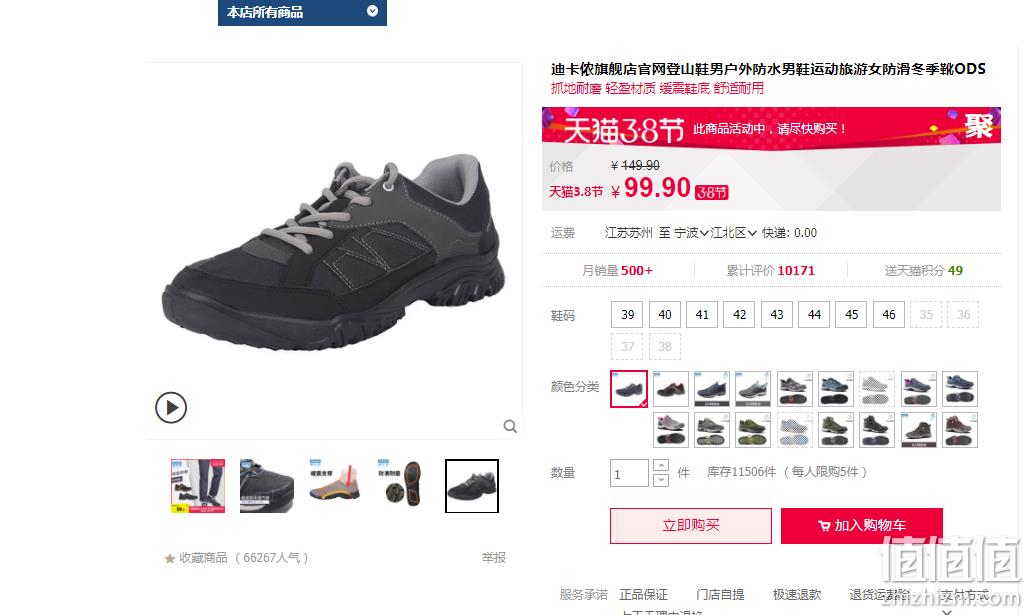Select the selected black shoe color swatch

[629, 388]
